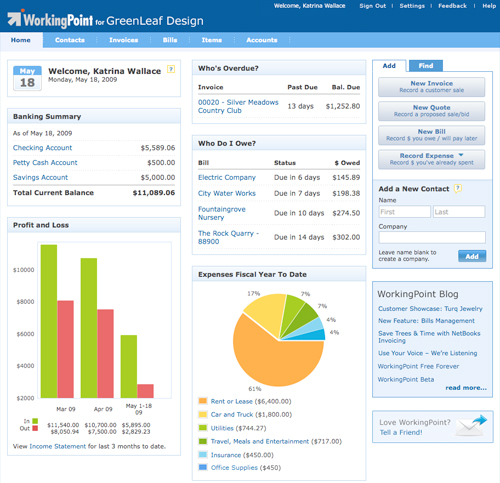This screenshot has height=483, width=500.
Task: Open Settings from top bar
Action: (x=412, y=6)
